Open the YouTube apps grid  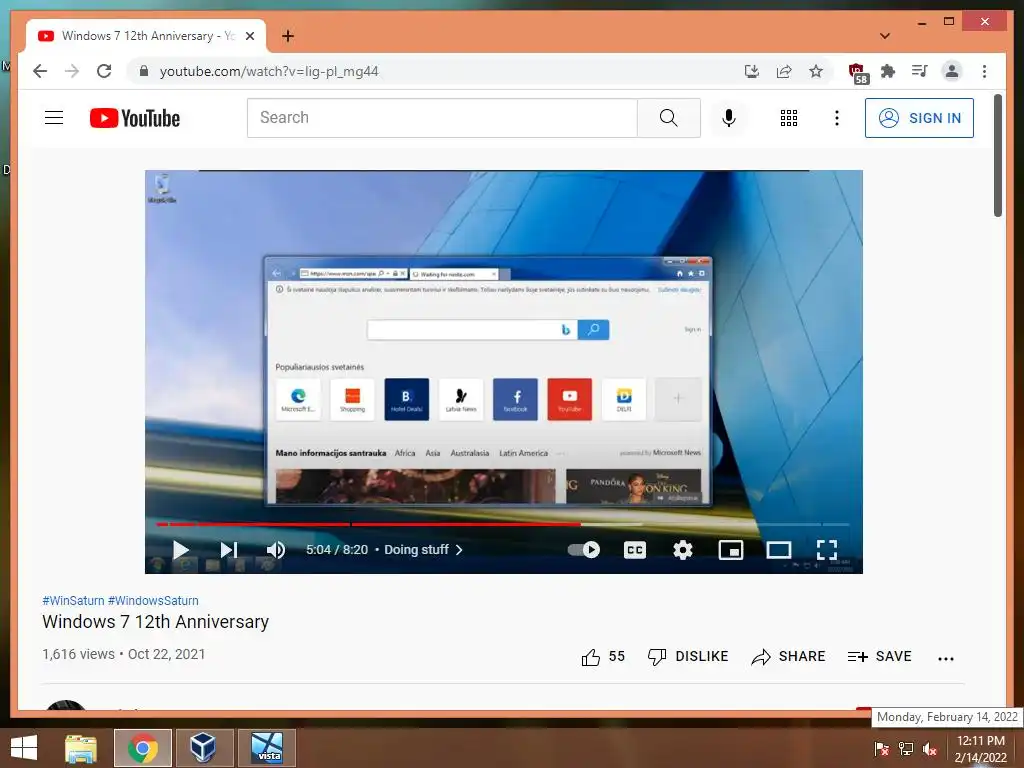[x=788, y=118]
